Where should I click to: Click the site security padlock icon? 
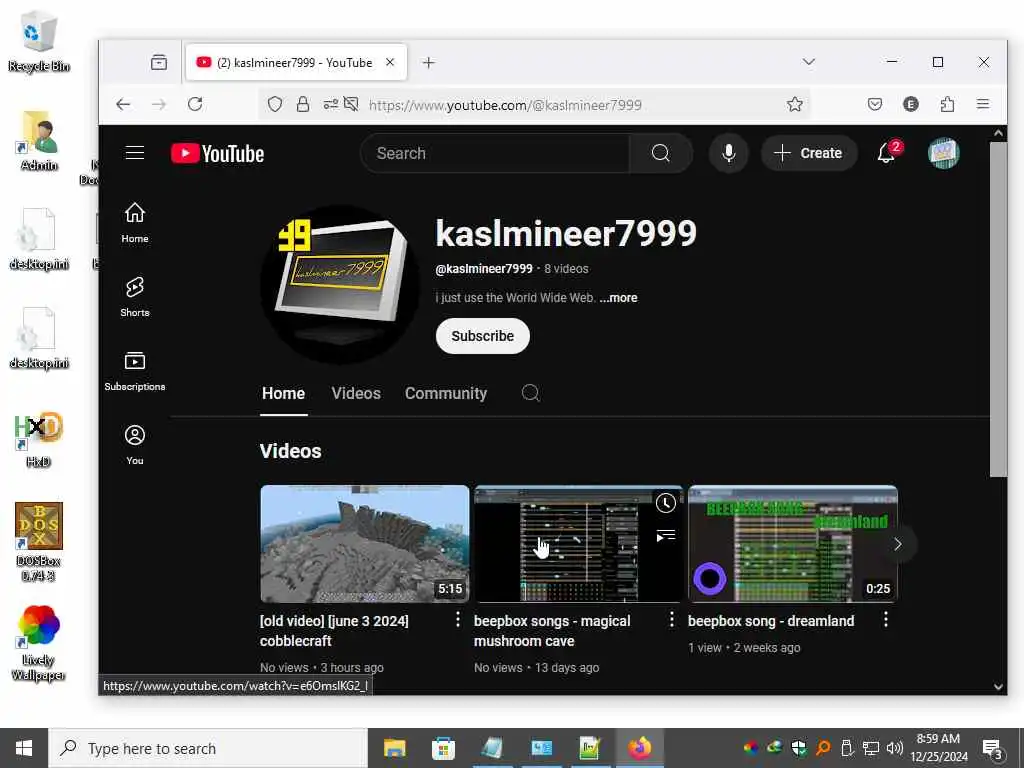tap(302, 104)
